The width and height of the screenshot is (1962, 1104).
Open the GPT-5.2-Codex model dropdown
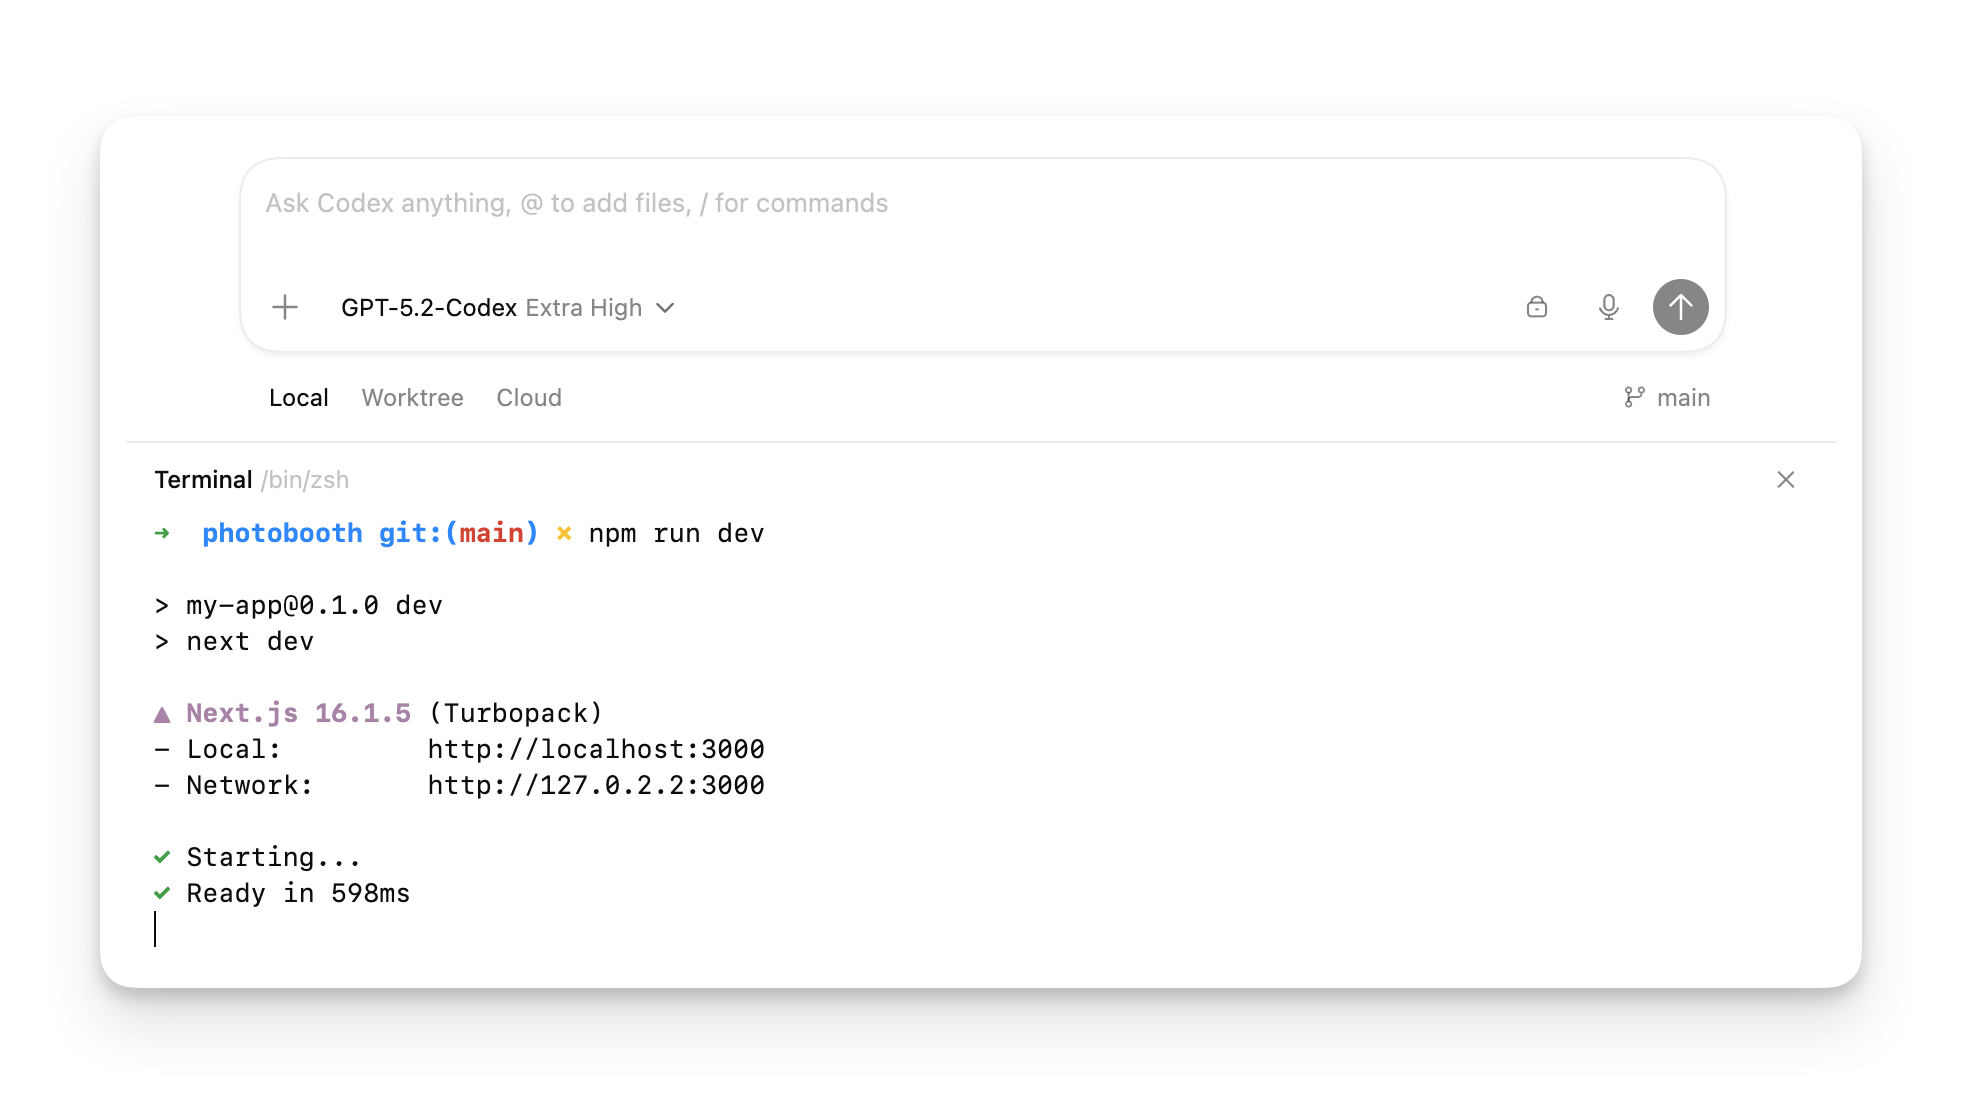pyautogui.click(x=430, y=307)
